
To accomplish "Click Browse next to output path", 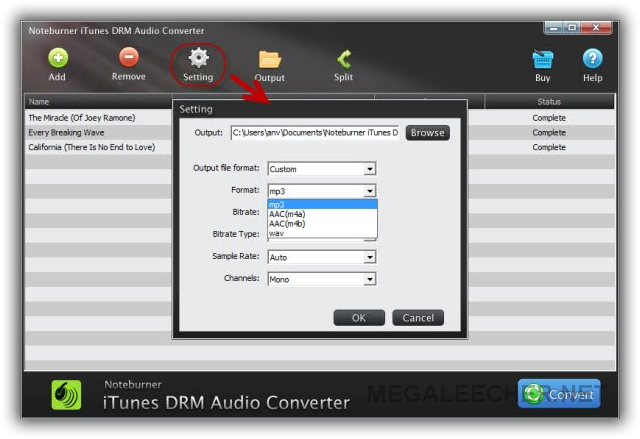I will pyautogui.click(x=428, y=133).
